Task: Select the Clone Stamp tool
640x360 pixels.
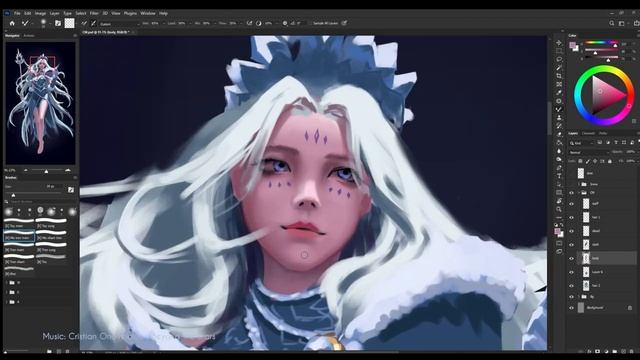Action: tap(559, 118)
